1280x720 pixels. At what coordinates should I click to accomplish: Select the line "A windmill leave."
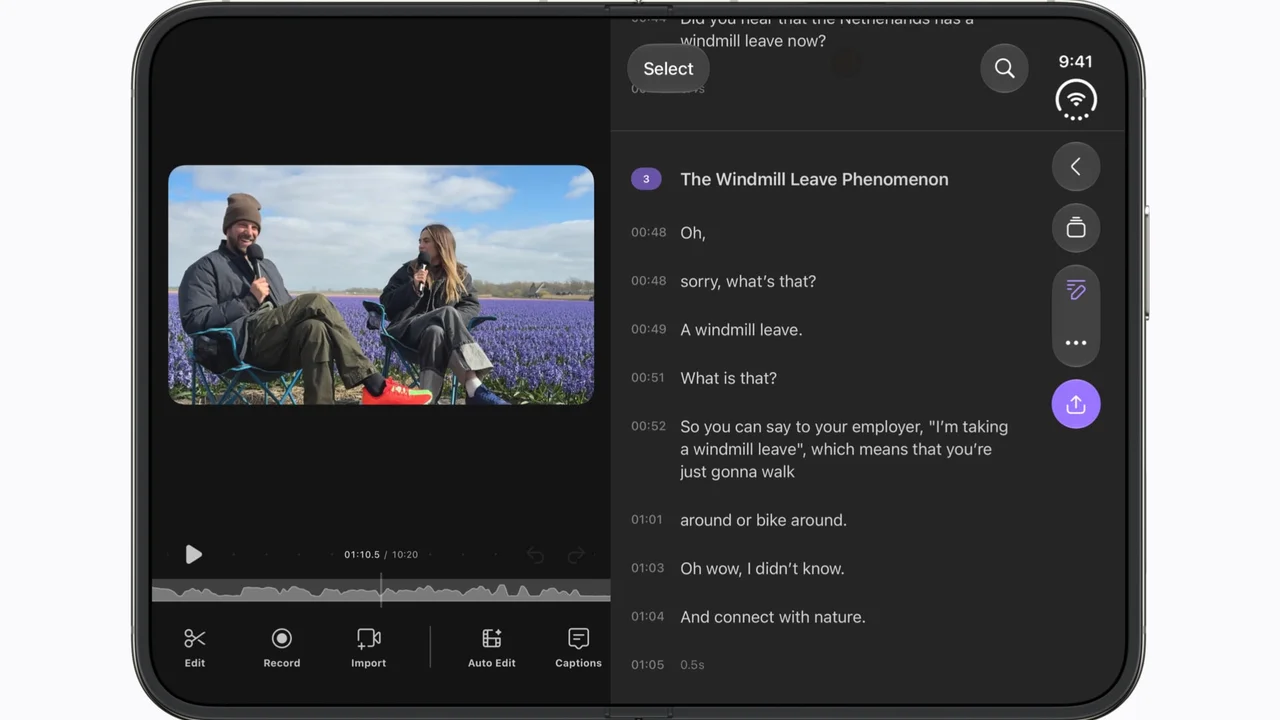point(741,330)
